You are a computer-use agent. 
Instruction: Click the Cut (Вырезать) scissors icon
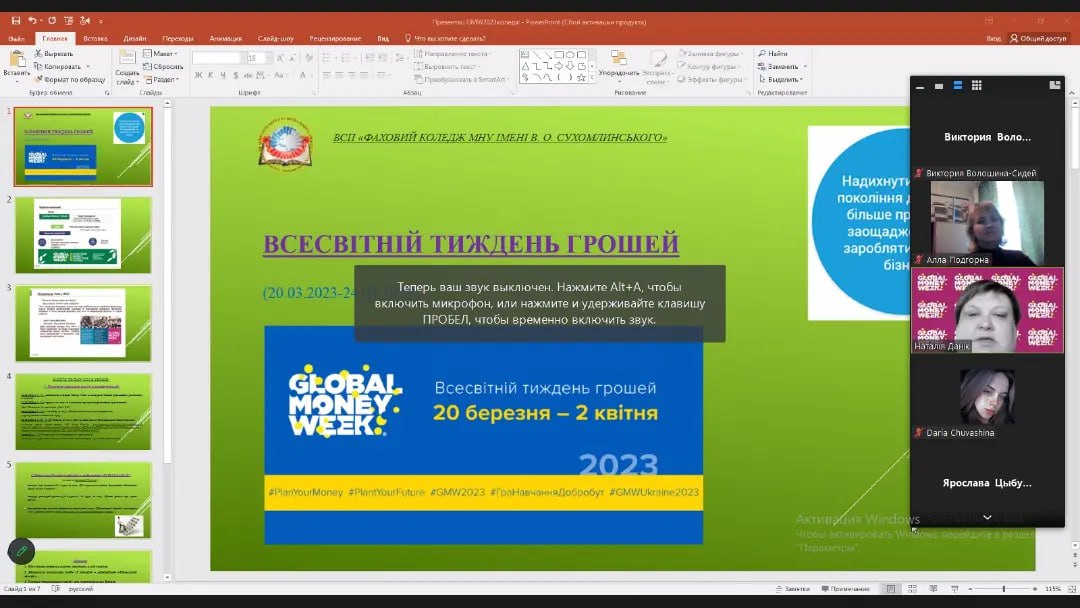pyautogui.click(x=38, y=53)
